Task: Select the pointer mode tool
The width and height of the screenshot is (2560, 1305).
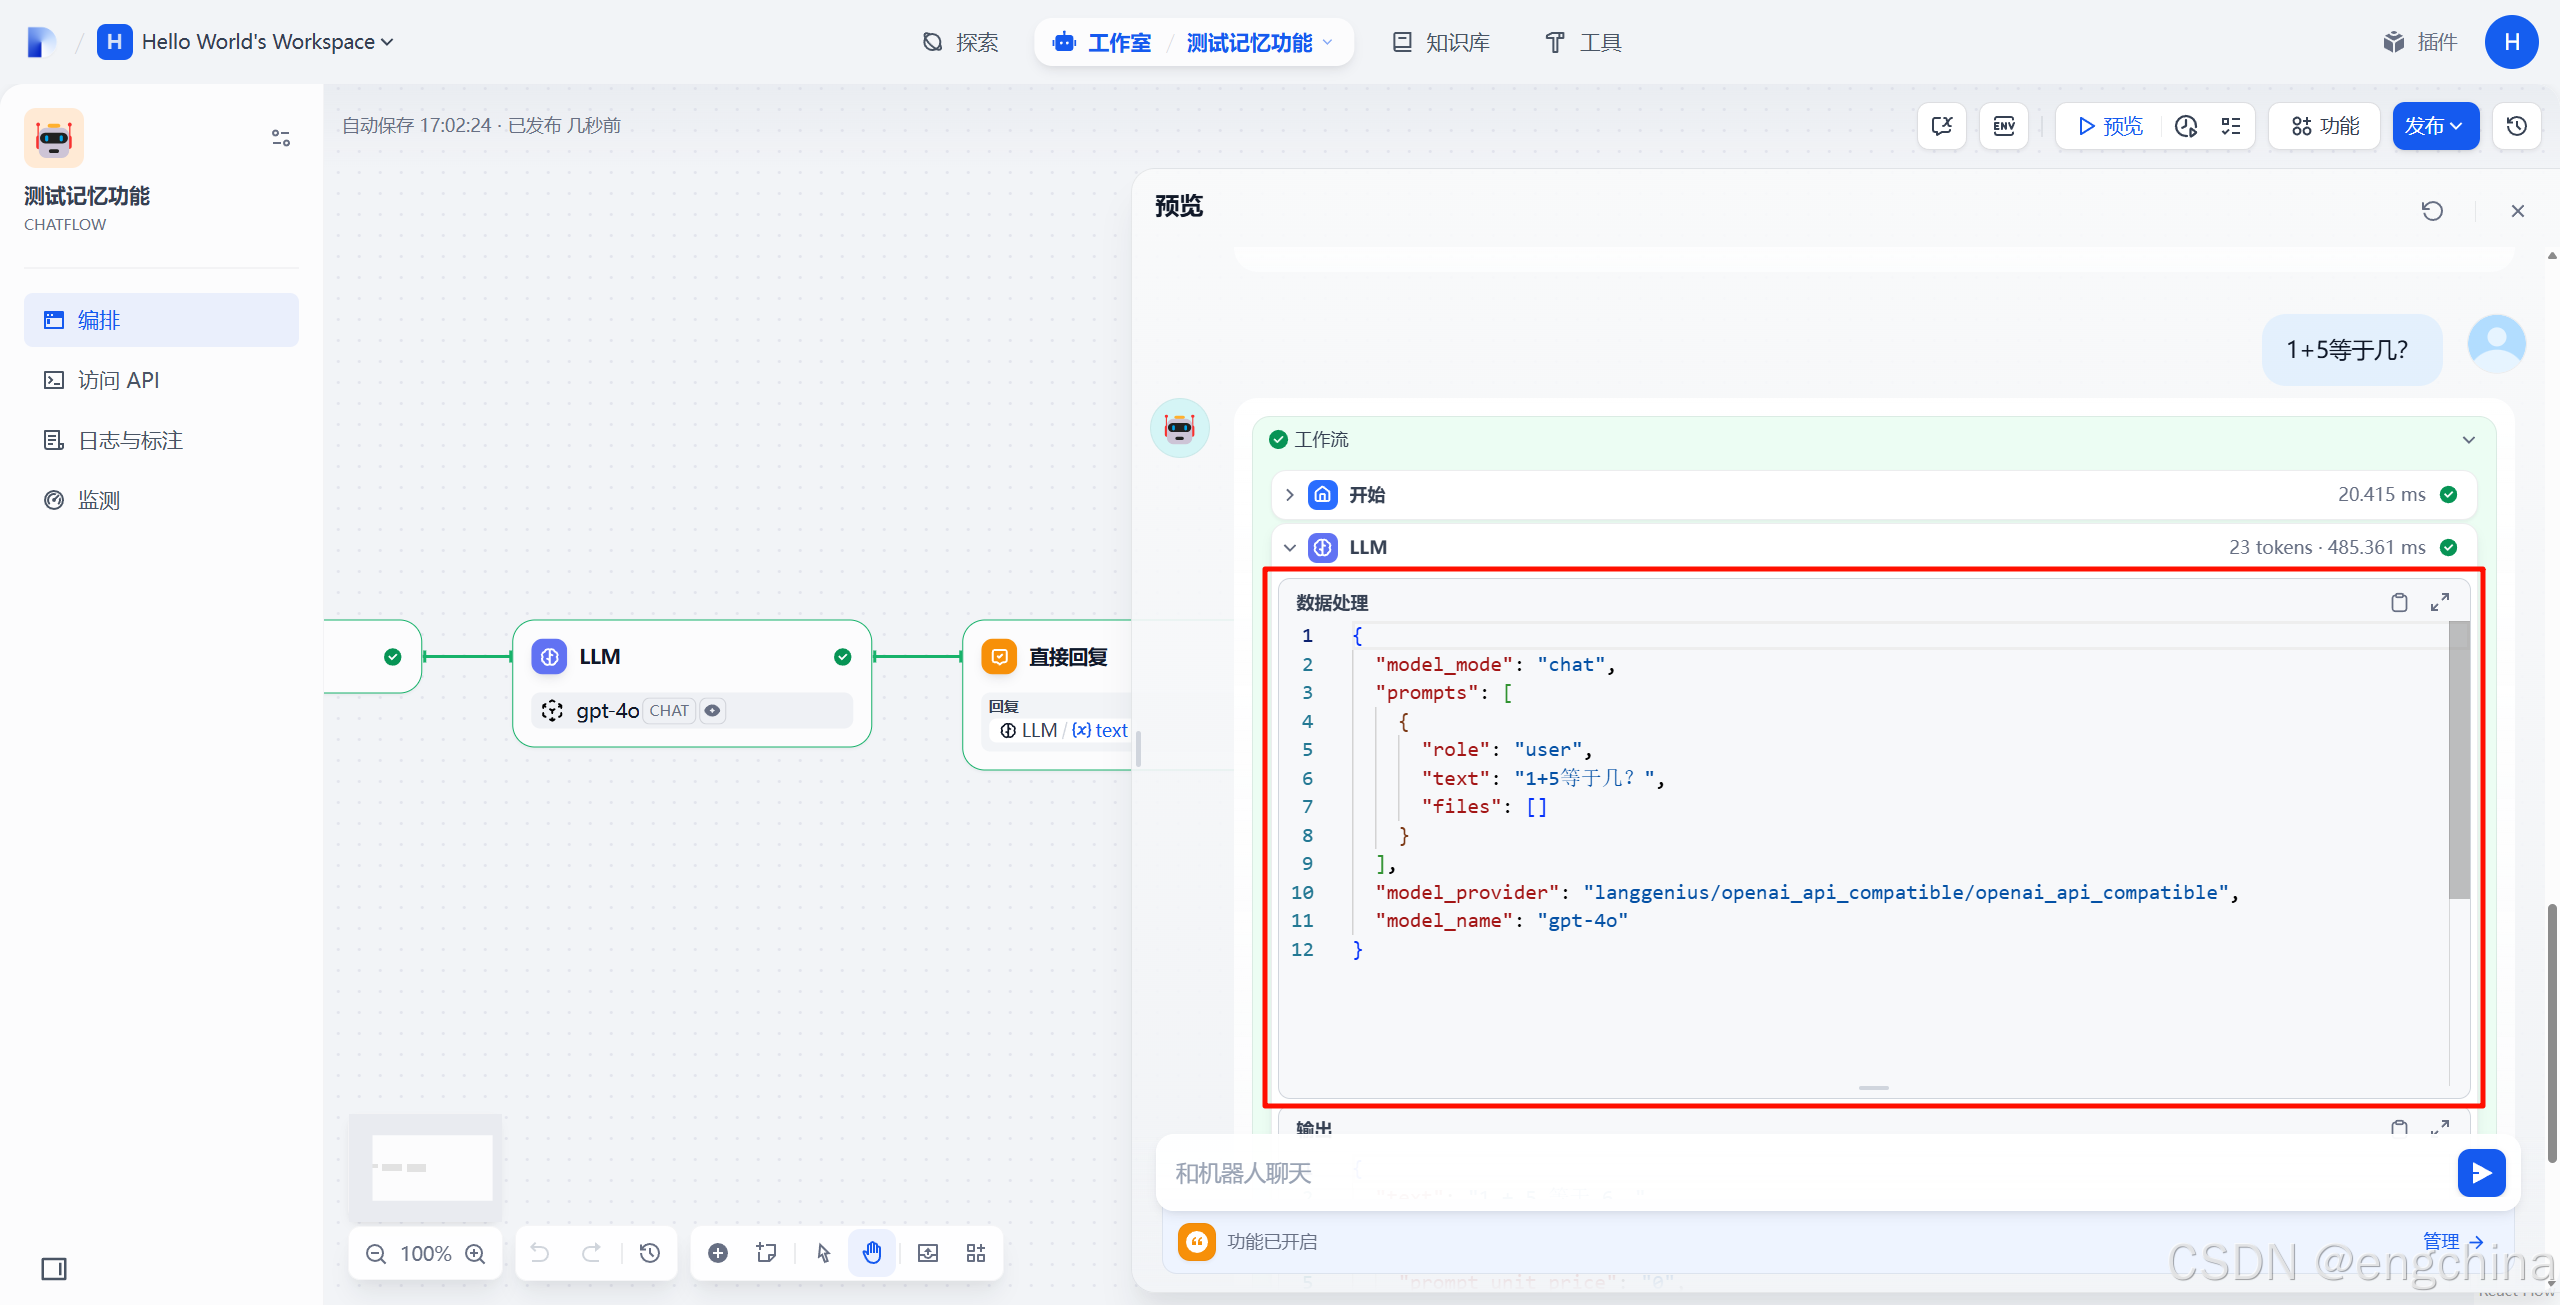Action: point(823,1253)
